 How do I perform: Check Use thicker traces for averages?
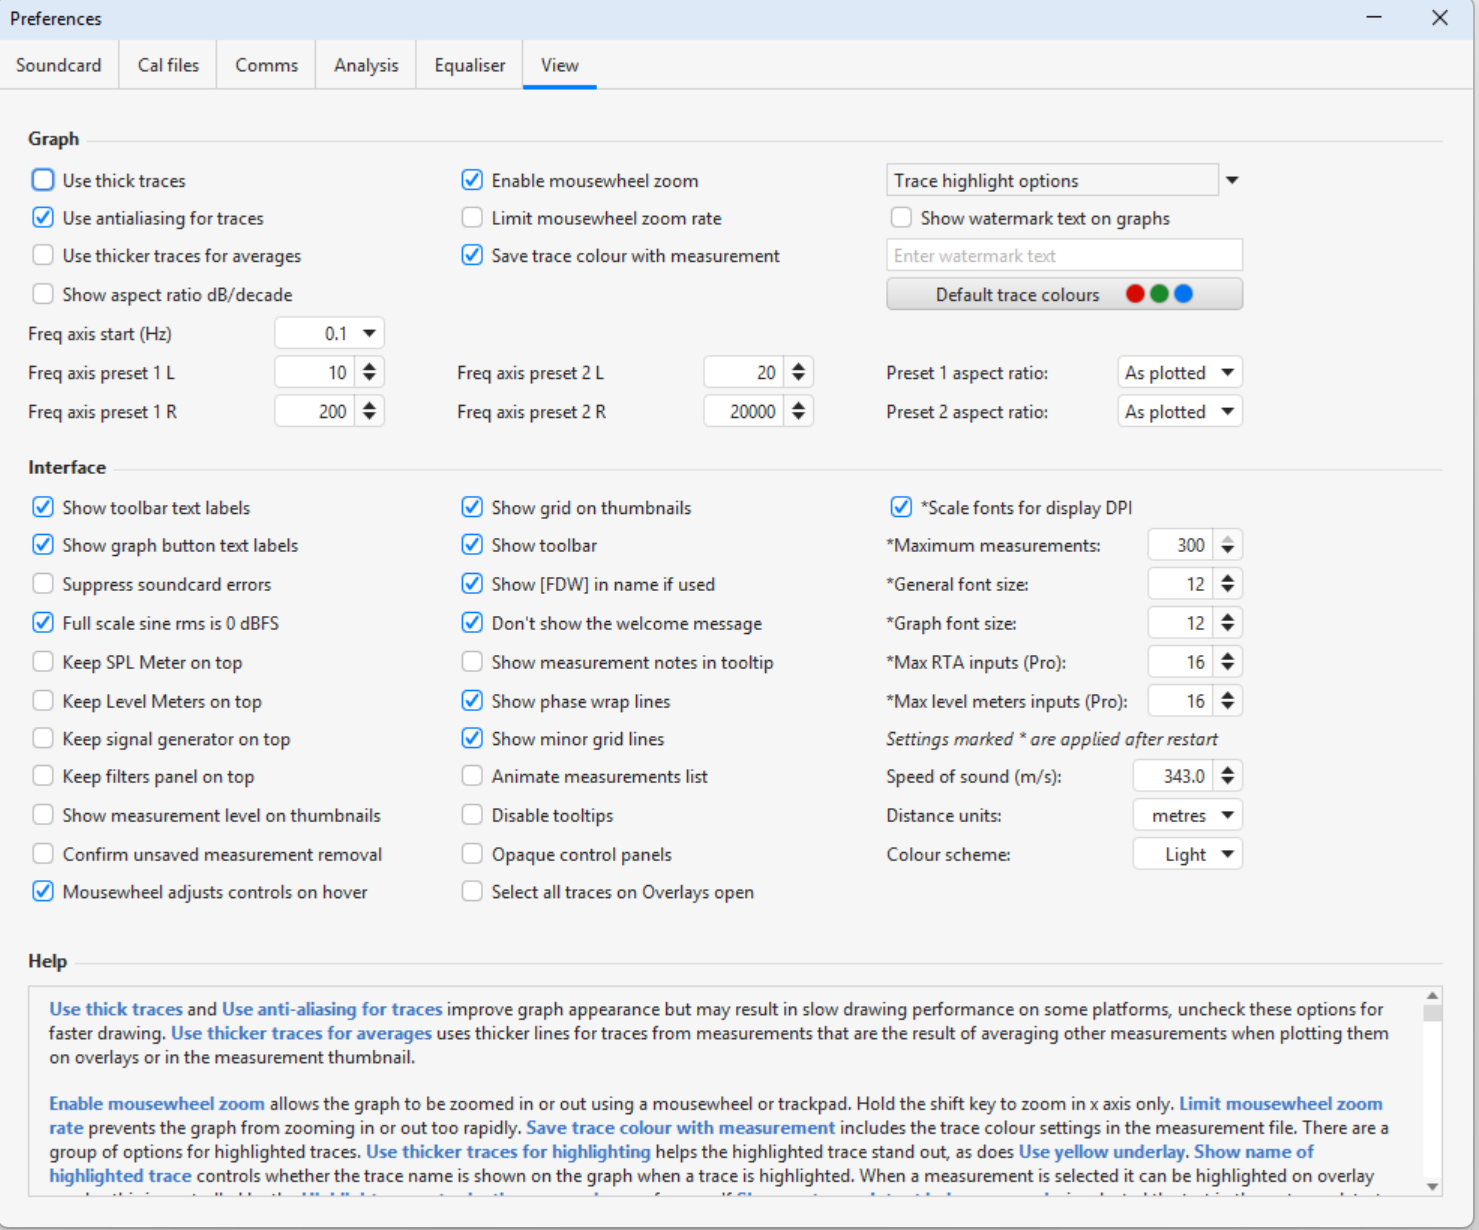click(x=43, y=256)
